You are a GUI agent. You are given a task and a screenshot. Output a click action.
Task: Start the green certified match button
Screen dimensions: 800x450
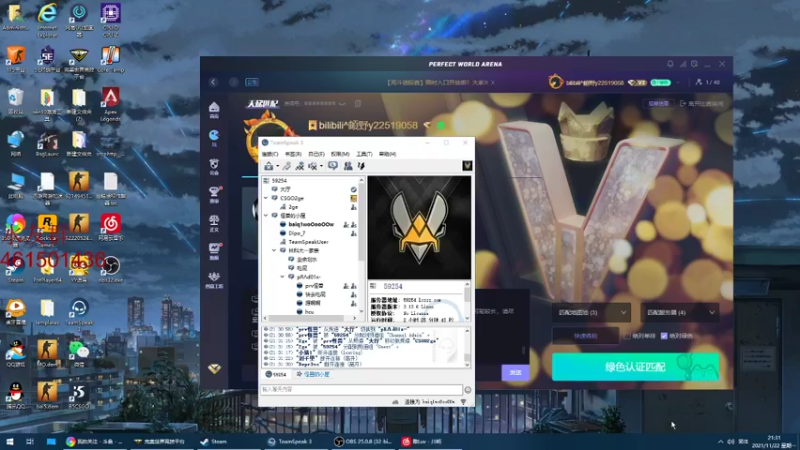(635, 367)
